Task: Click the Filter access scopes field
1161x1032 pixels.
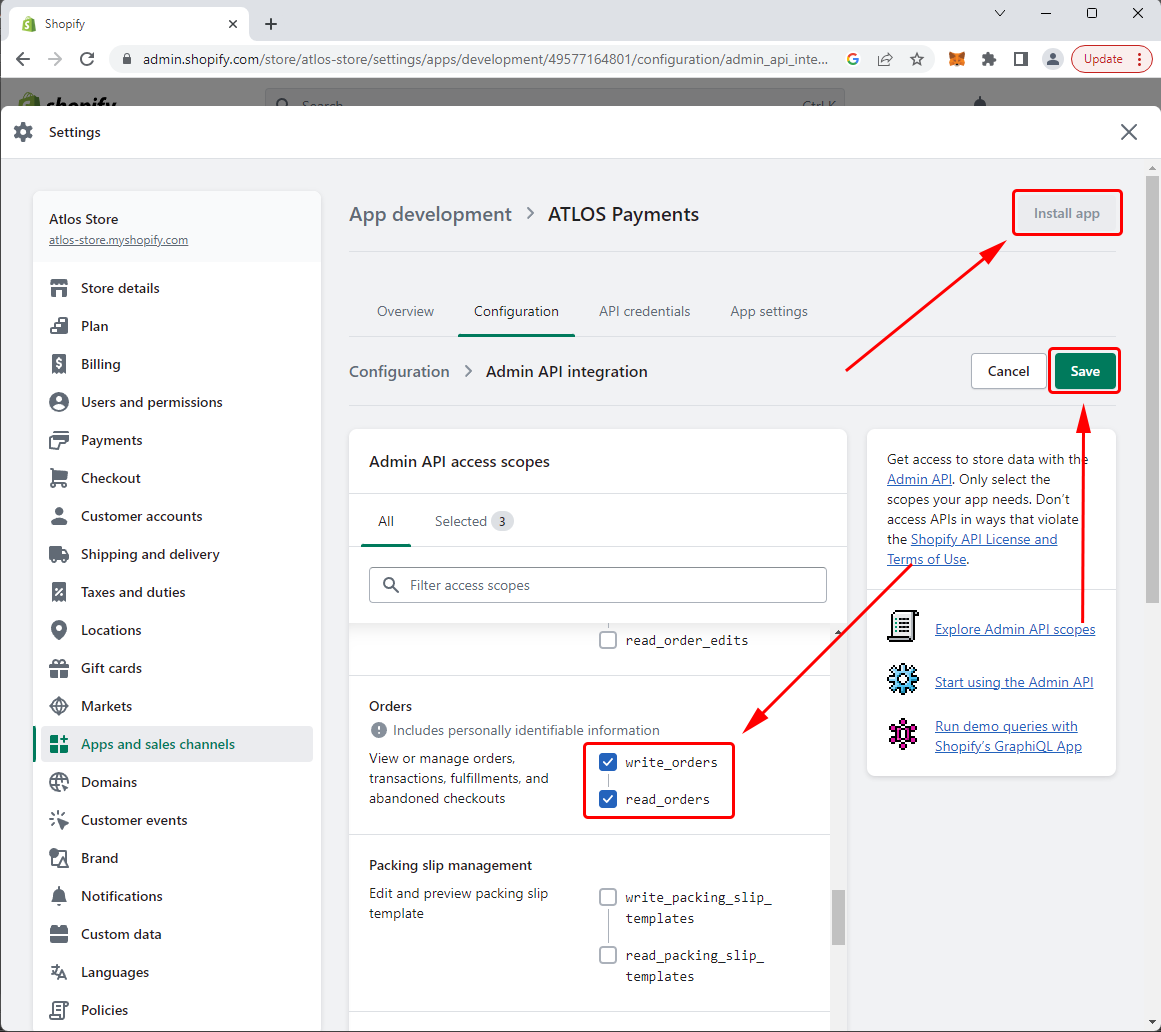Action: [598, 585]
